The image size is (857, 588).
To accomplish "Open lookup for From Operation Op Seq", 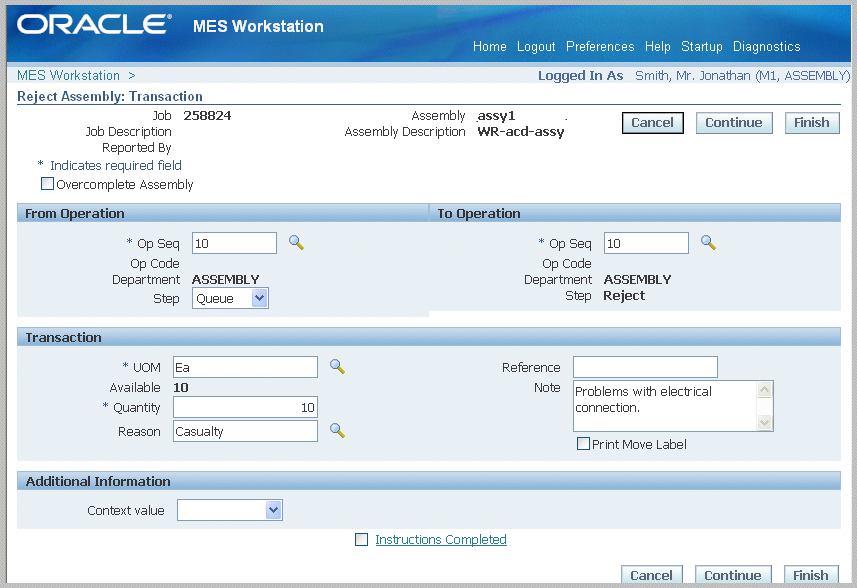I will 296,243.
